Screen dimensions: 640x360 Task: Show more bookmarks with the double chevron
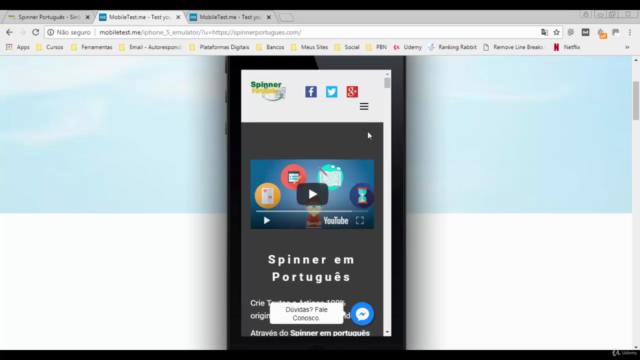(x=627, y=47)
